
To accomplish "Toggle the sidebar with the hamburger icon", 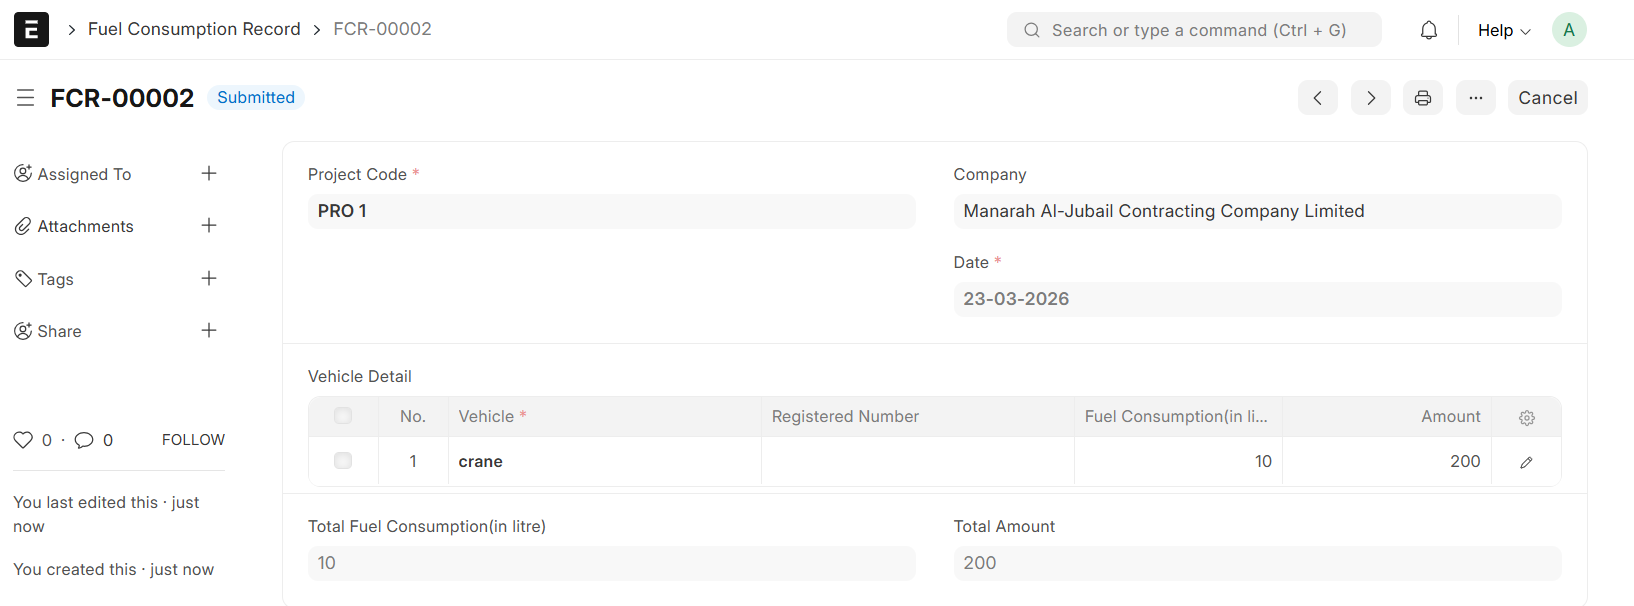I will pyautogui.click(x=25, y=98).
